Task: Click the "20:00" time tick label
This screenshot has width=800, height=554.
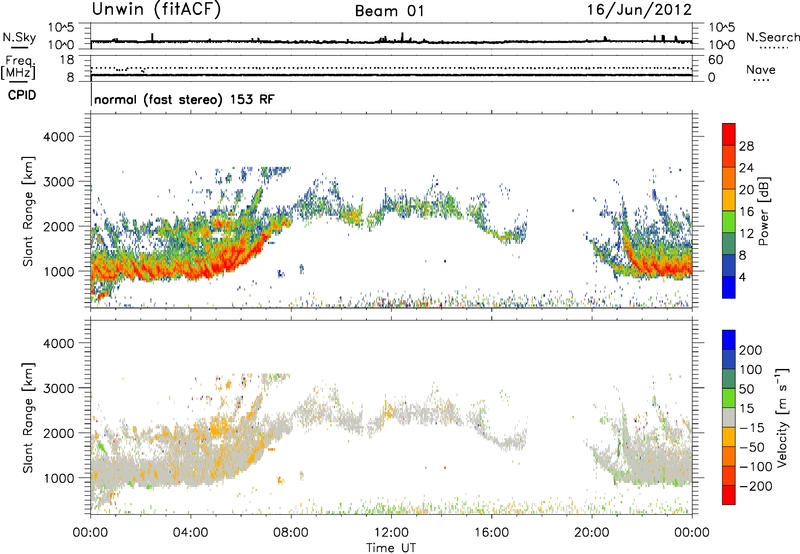Action: 592,533
